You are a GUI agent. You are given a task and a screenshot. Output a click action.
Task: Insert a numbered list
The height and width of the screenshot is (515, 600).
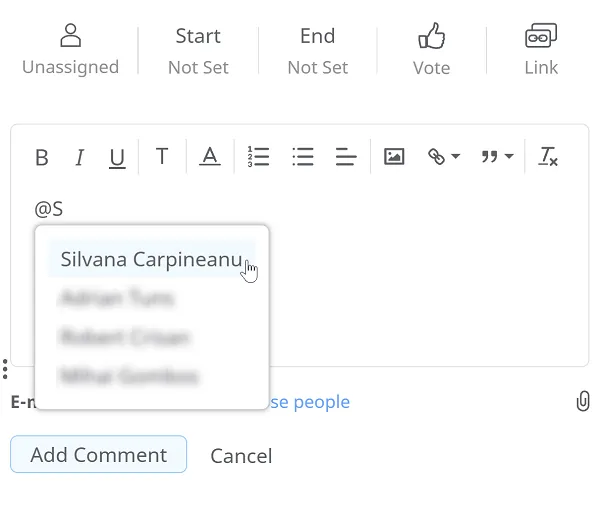(259, 157)
